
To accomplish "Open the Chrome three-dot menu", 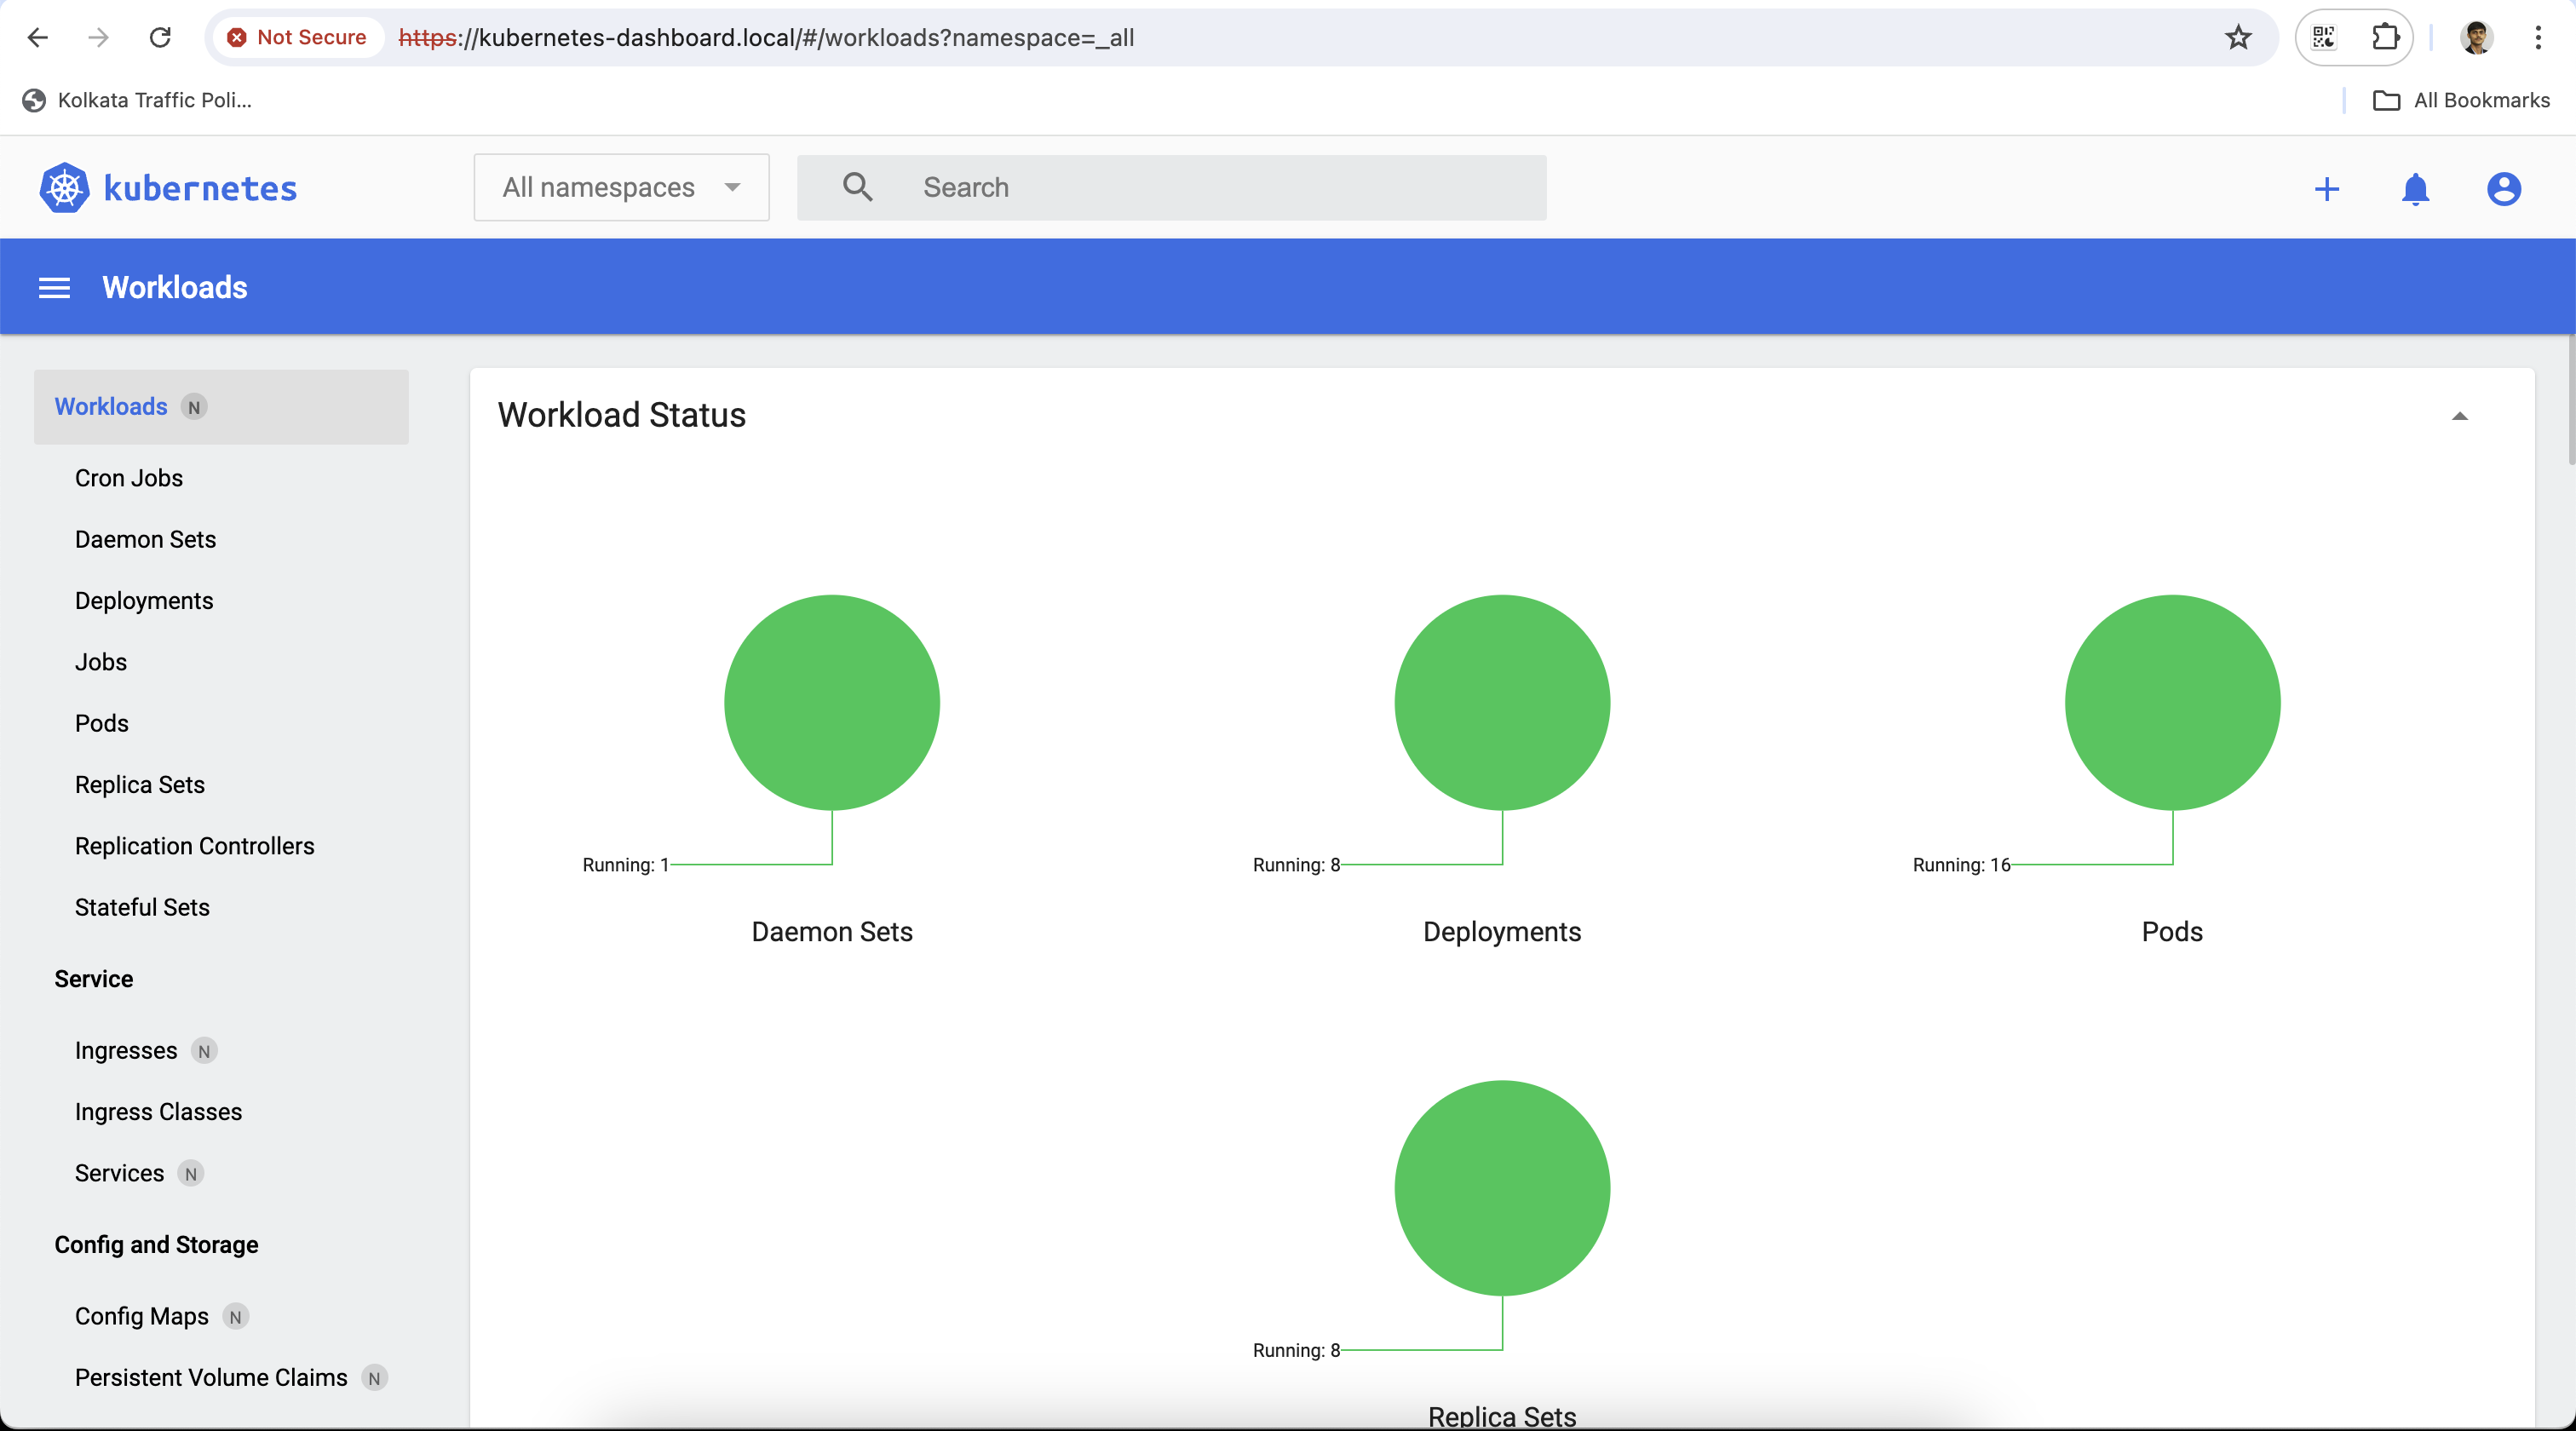I will point(2538,38).
